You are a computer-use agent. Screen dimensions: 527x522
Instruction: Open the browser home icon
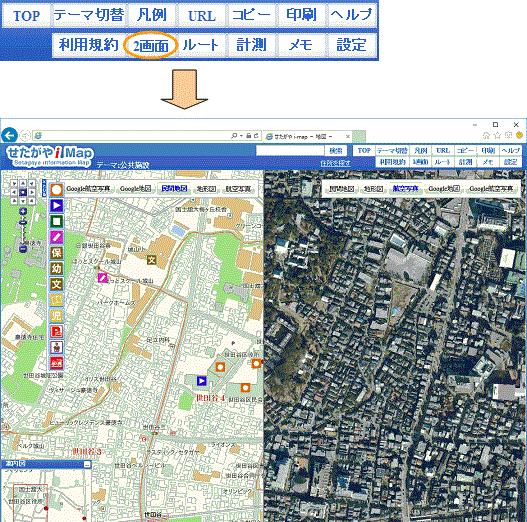pos(486,135)
